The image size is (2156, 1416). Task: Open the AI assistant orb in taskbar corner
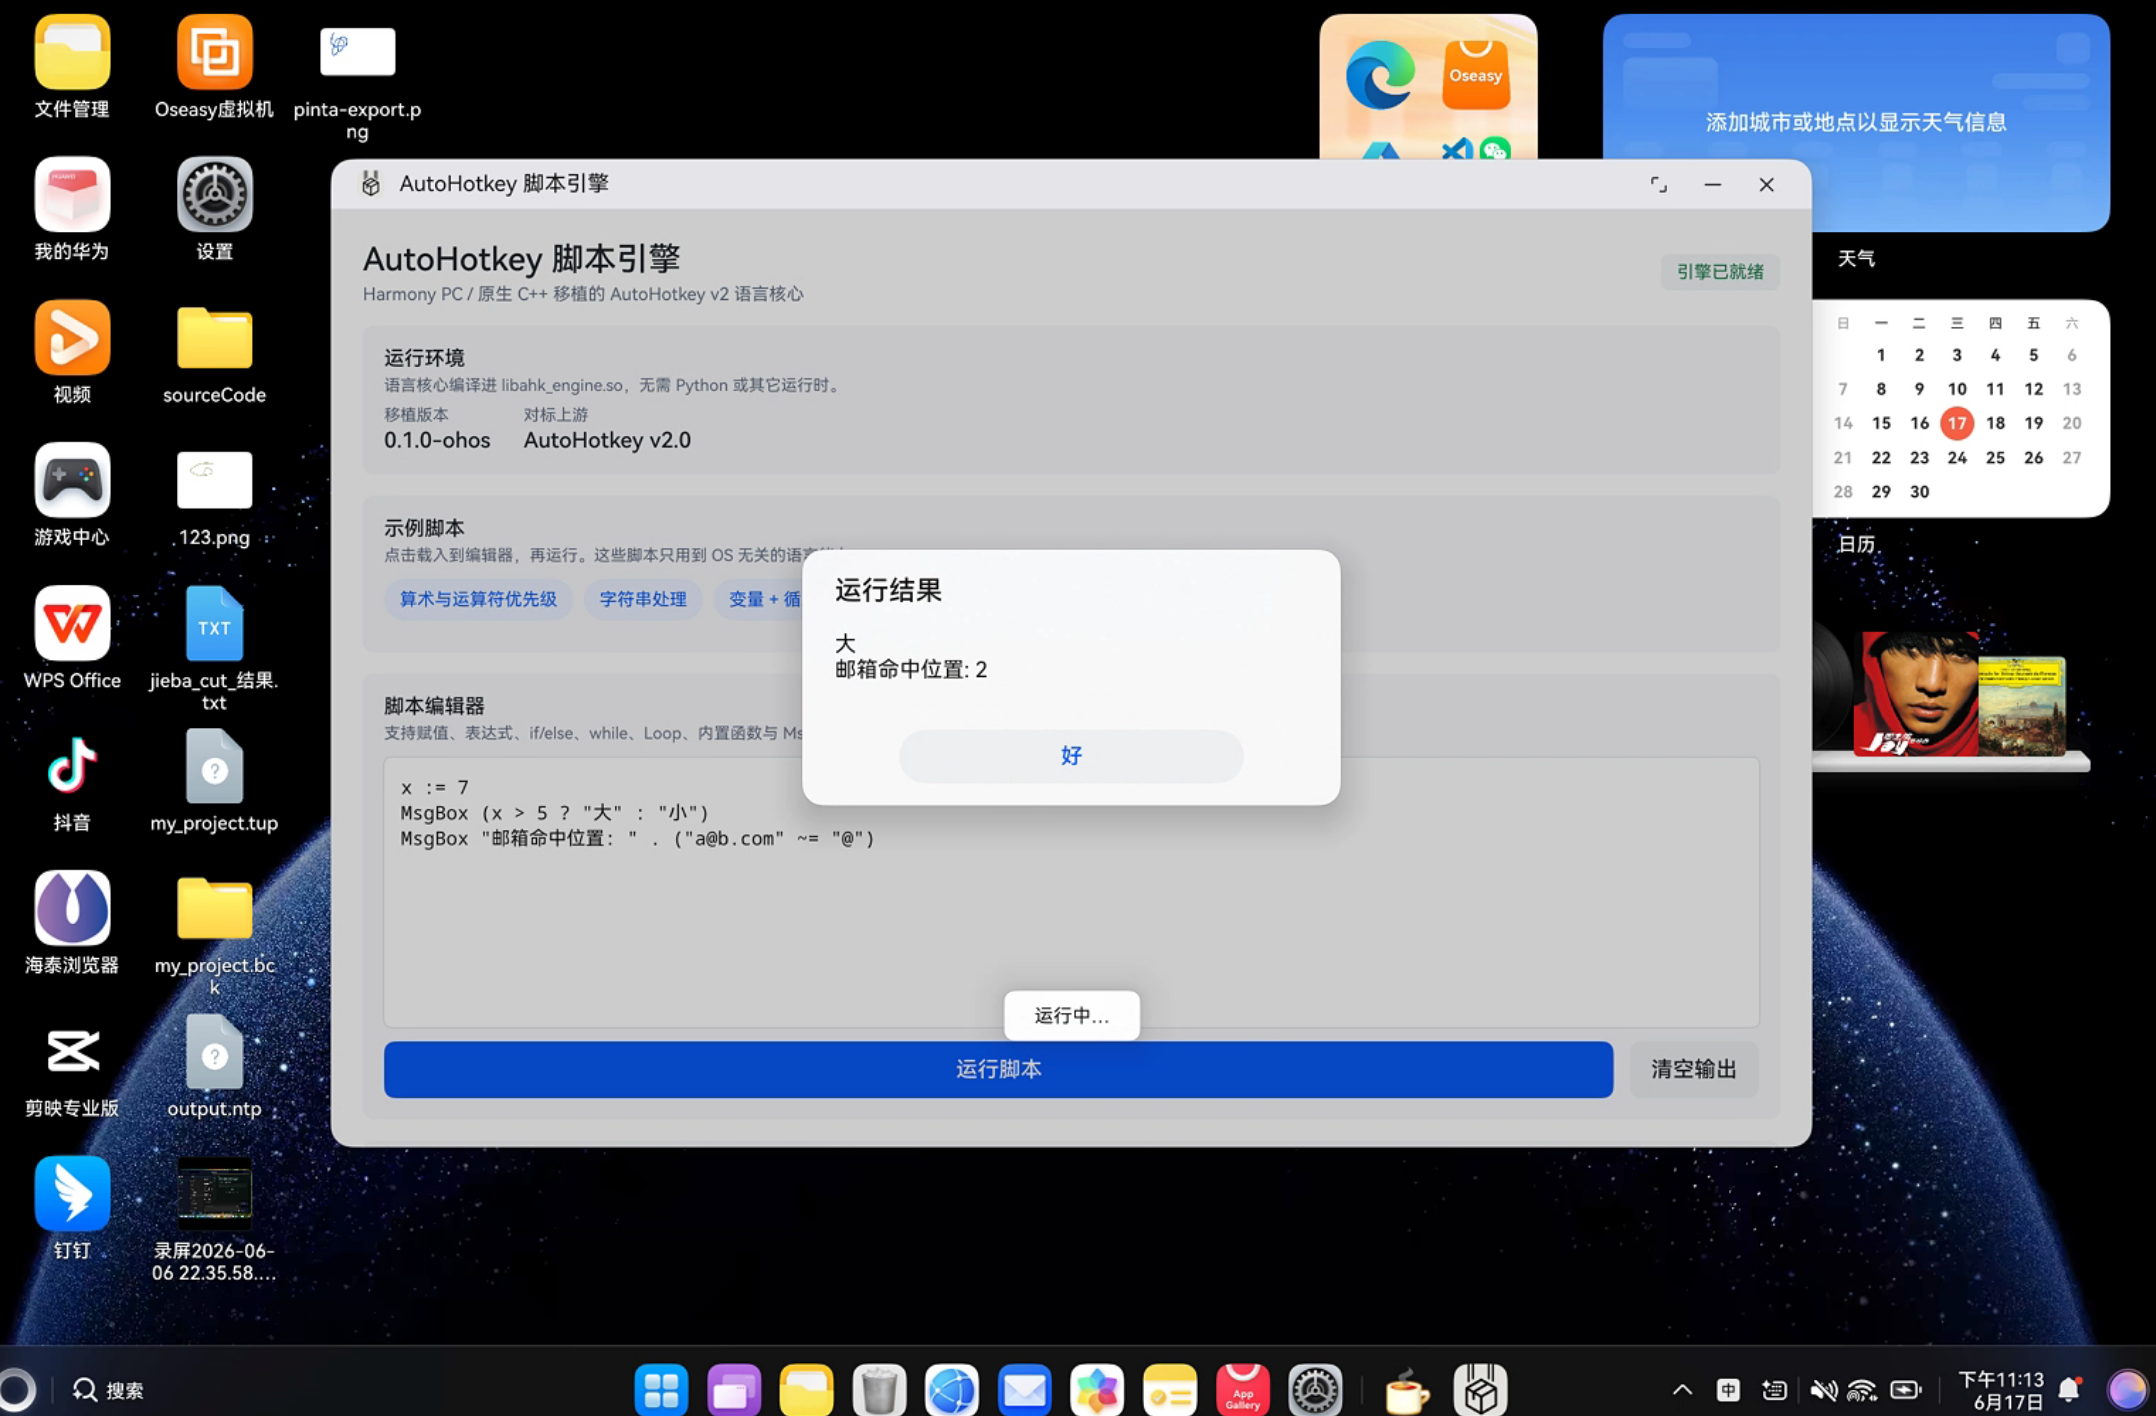[x=2126, y=1390]
